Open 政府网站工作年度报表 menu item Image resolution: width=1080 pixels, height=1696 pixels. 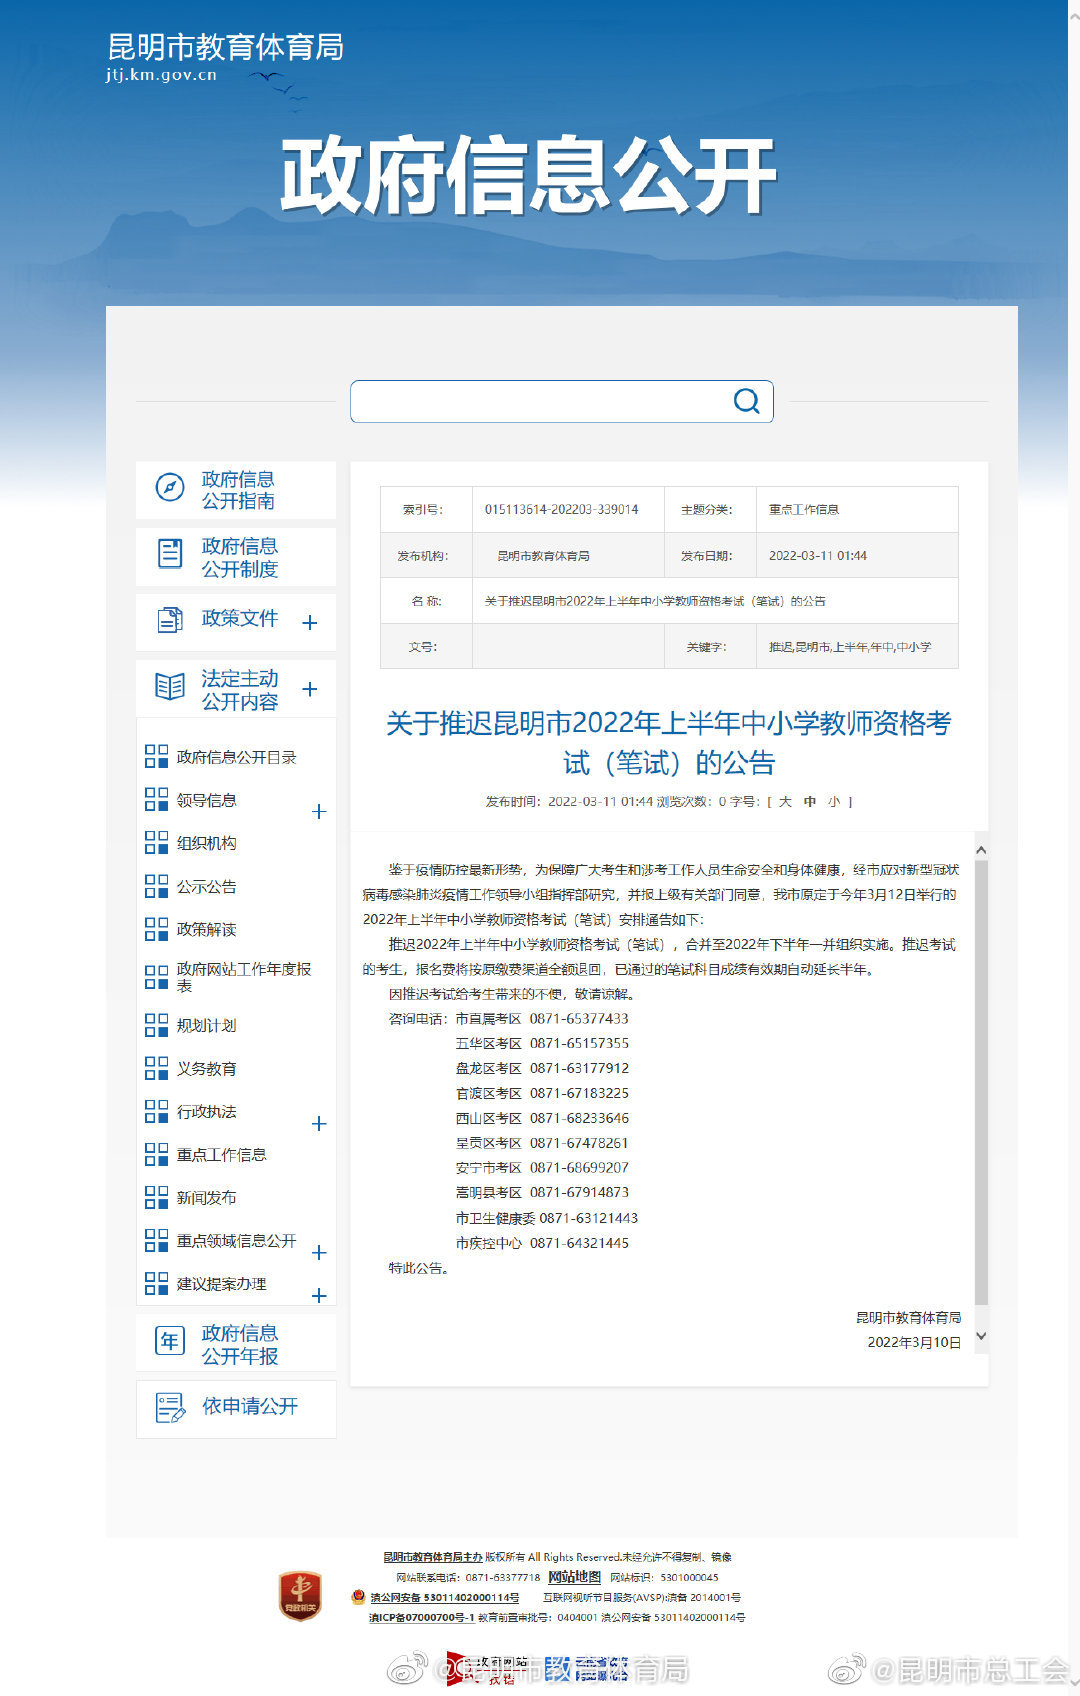point(244,977)
